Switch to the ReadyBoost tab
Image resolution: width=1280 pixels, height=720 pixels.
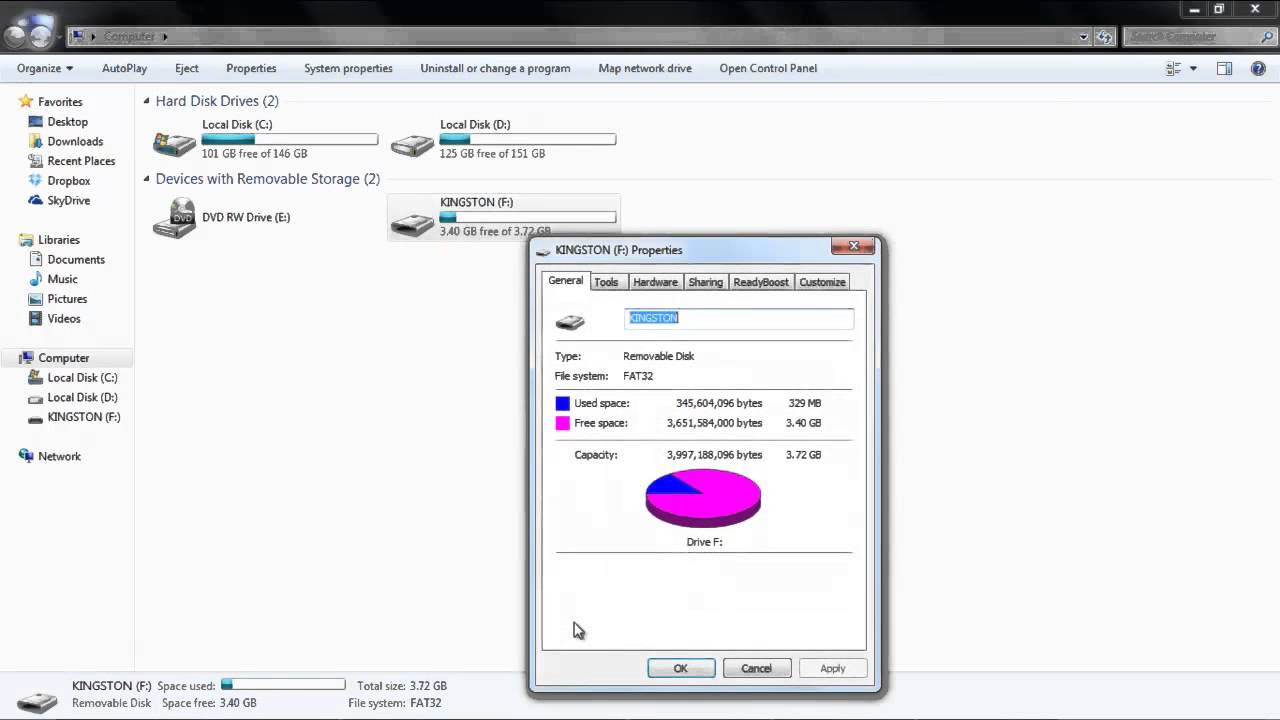click(x=761, y=282)
